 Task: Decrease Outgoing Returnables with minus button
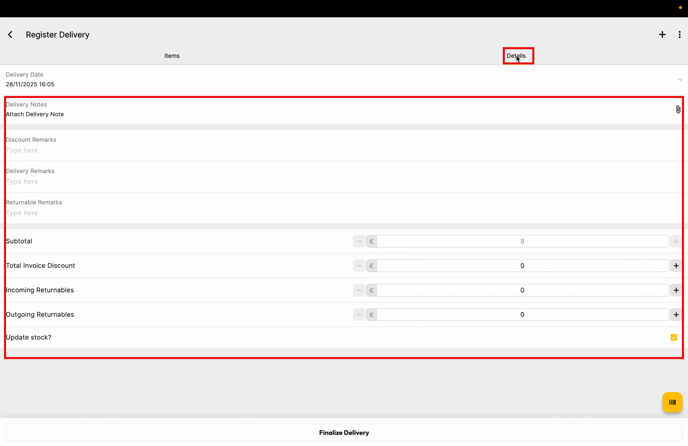(359, 315)
